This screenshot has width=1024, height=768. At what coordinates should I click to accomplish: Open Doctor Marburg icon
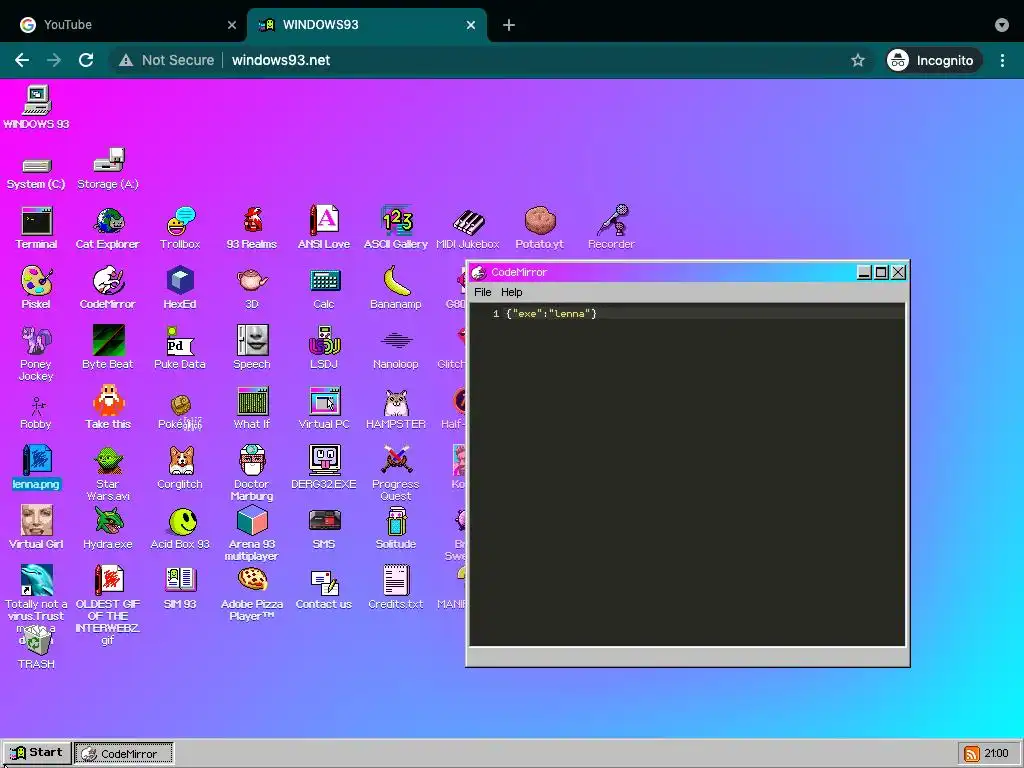click(x=252, y=473)
